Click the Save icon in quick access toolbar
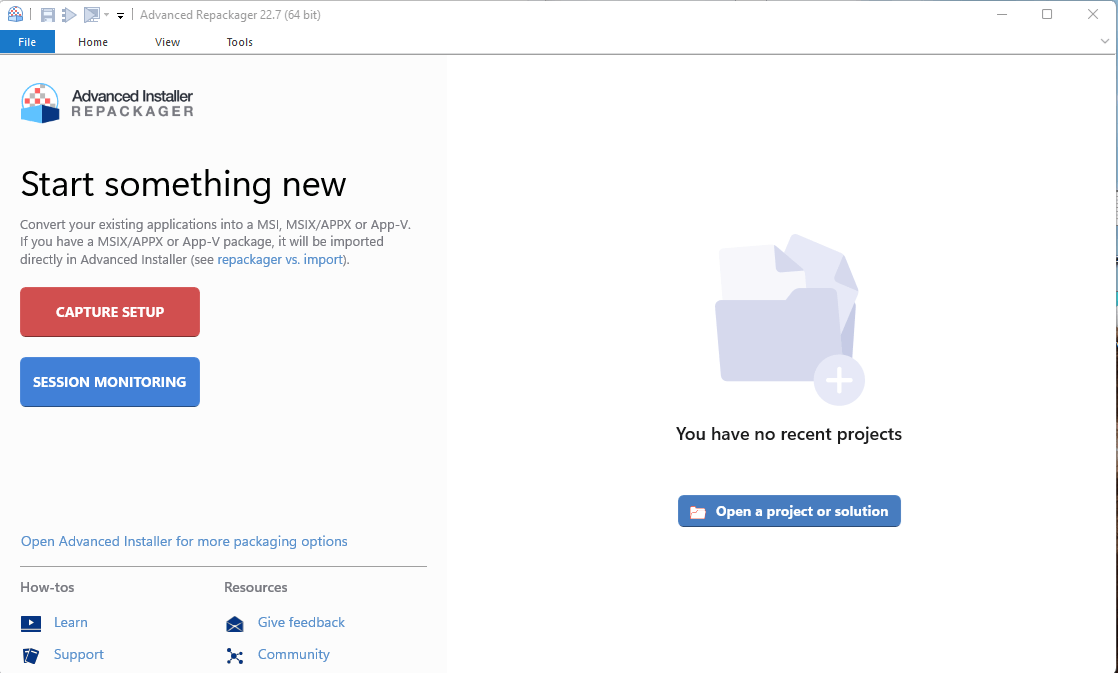1118x673 pixels. coord(47,15)
